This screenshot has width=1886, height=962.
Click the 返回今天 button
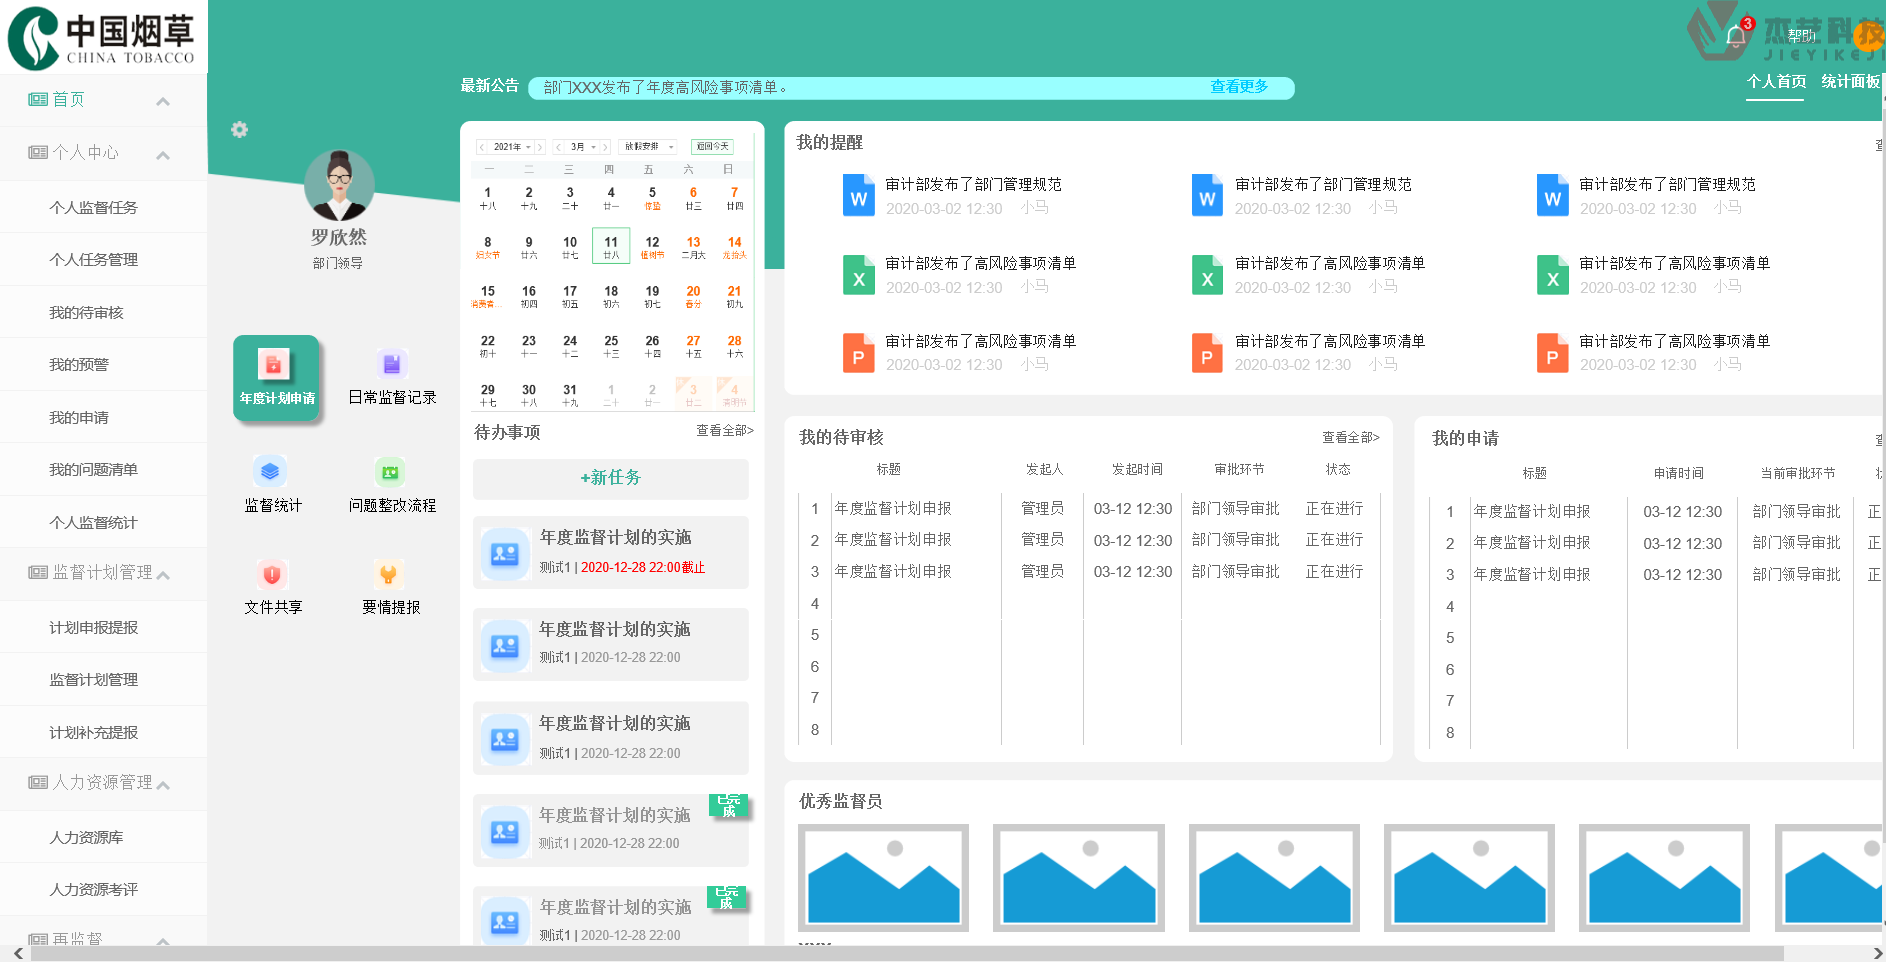pos(712,147)
